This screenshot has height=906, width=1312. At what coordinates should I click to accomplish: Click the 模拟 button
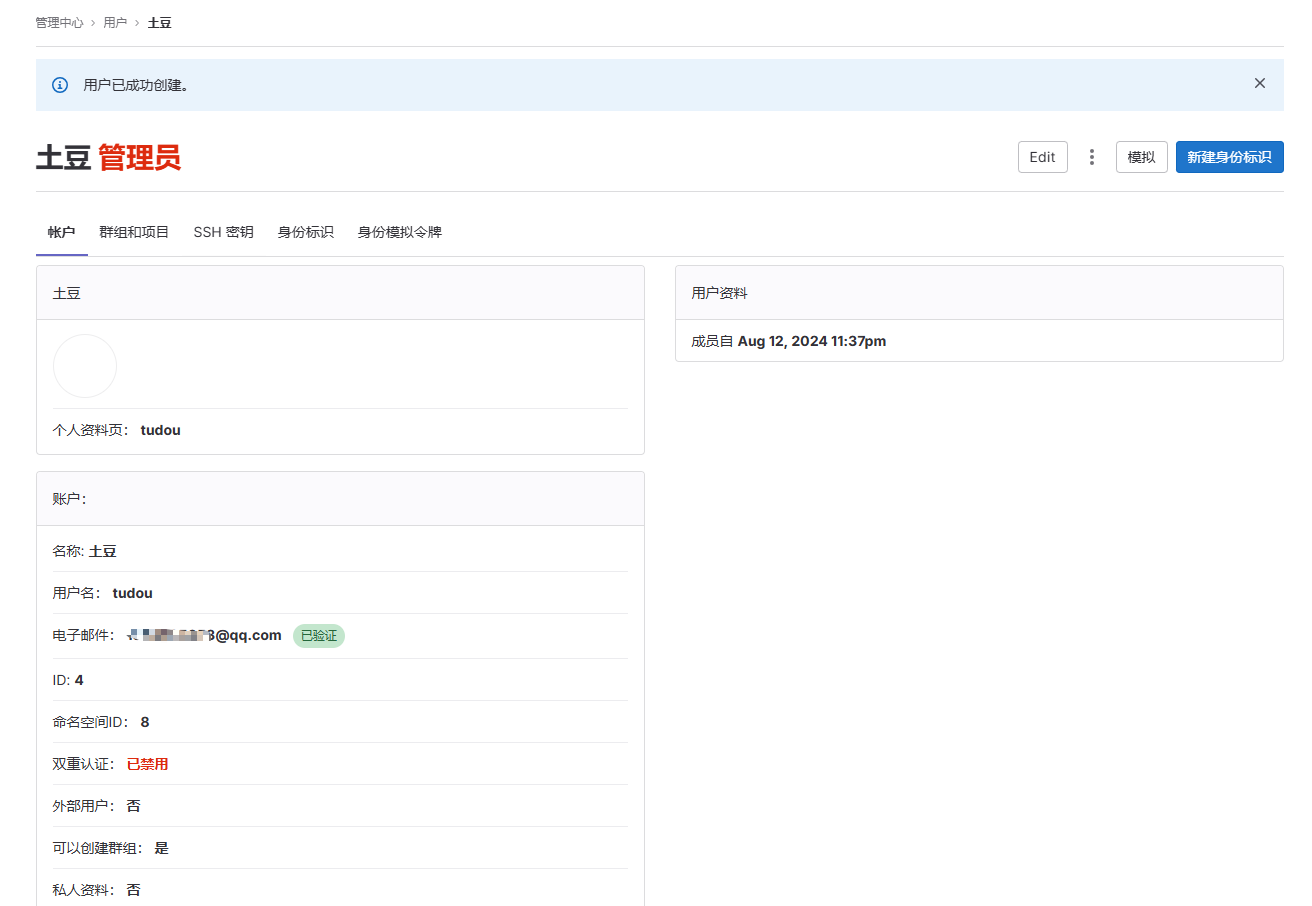[x=1141, y=157]
